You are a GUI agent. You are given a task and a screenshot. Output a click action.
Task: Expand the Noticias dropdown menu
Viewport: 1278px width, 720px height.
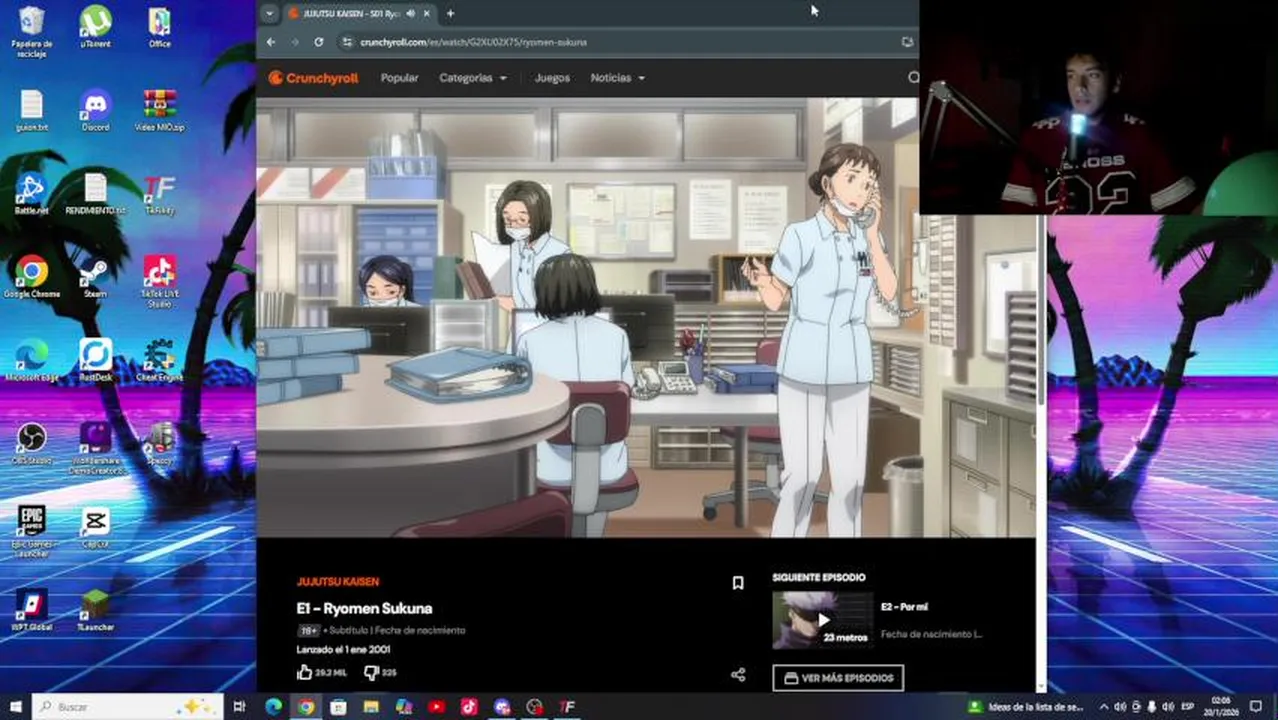617,78
